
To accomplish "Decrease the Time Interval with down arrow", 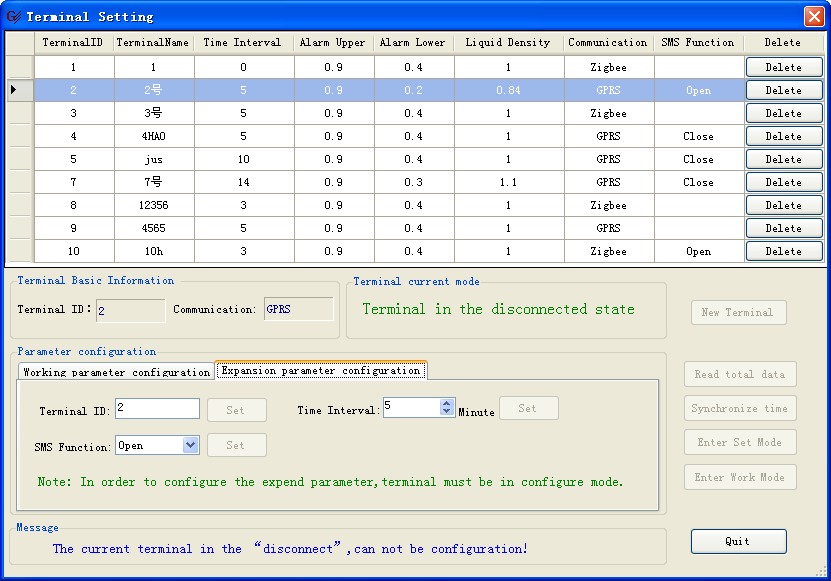I will (x=446, y=412).
